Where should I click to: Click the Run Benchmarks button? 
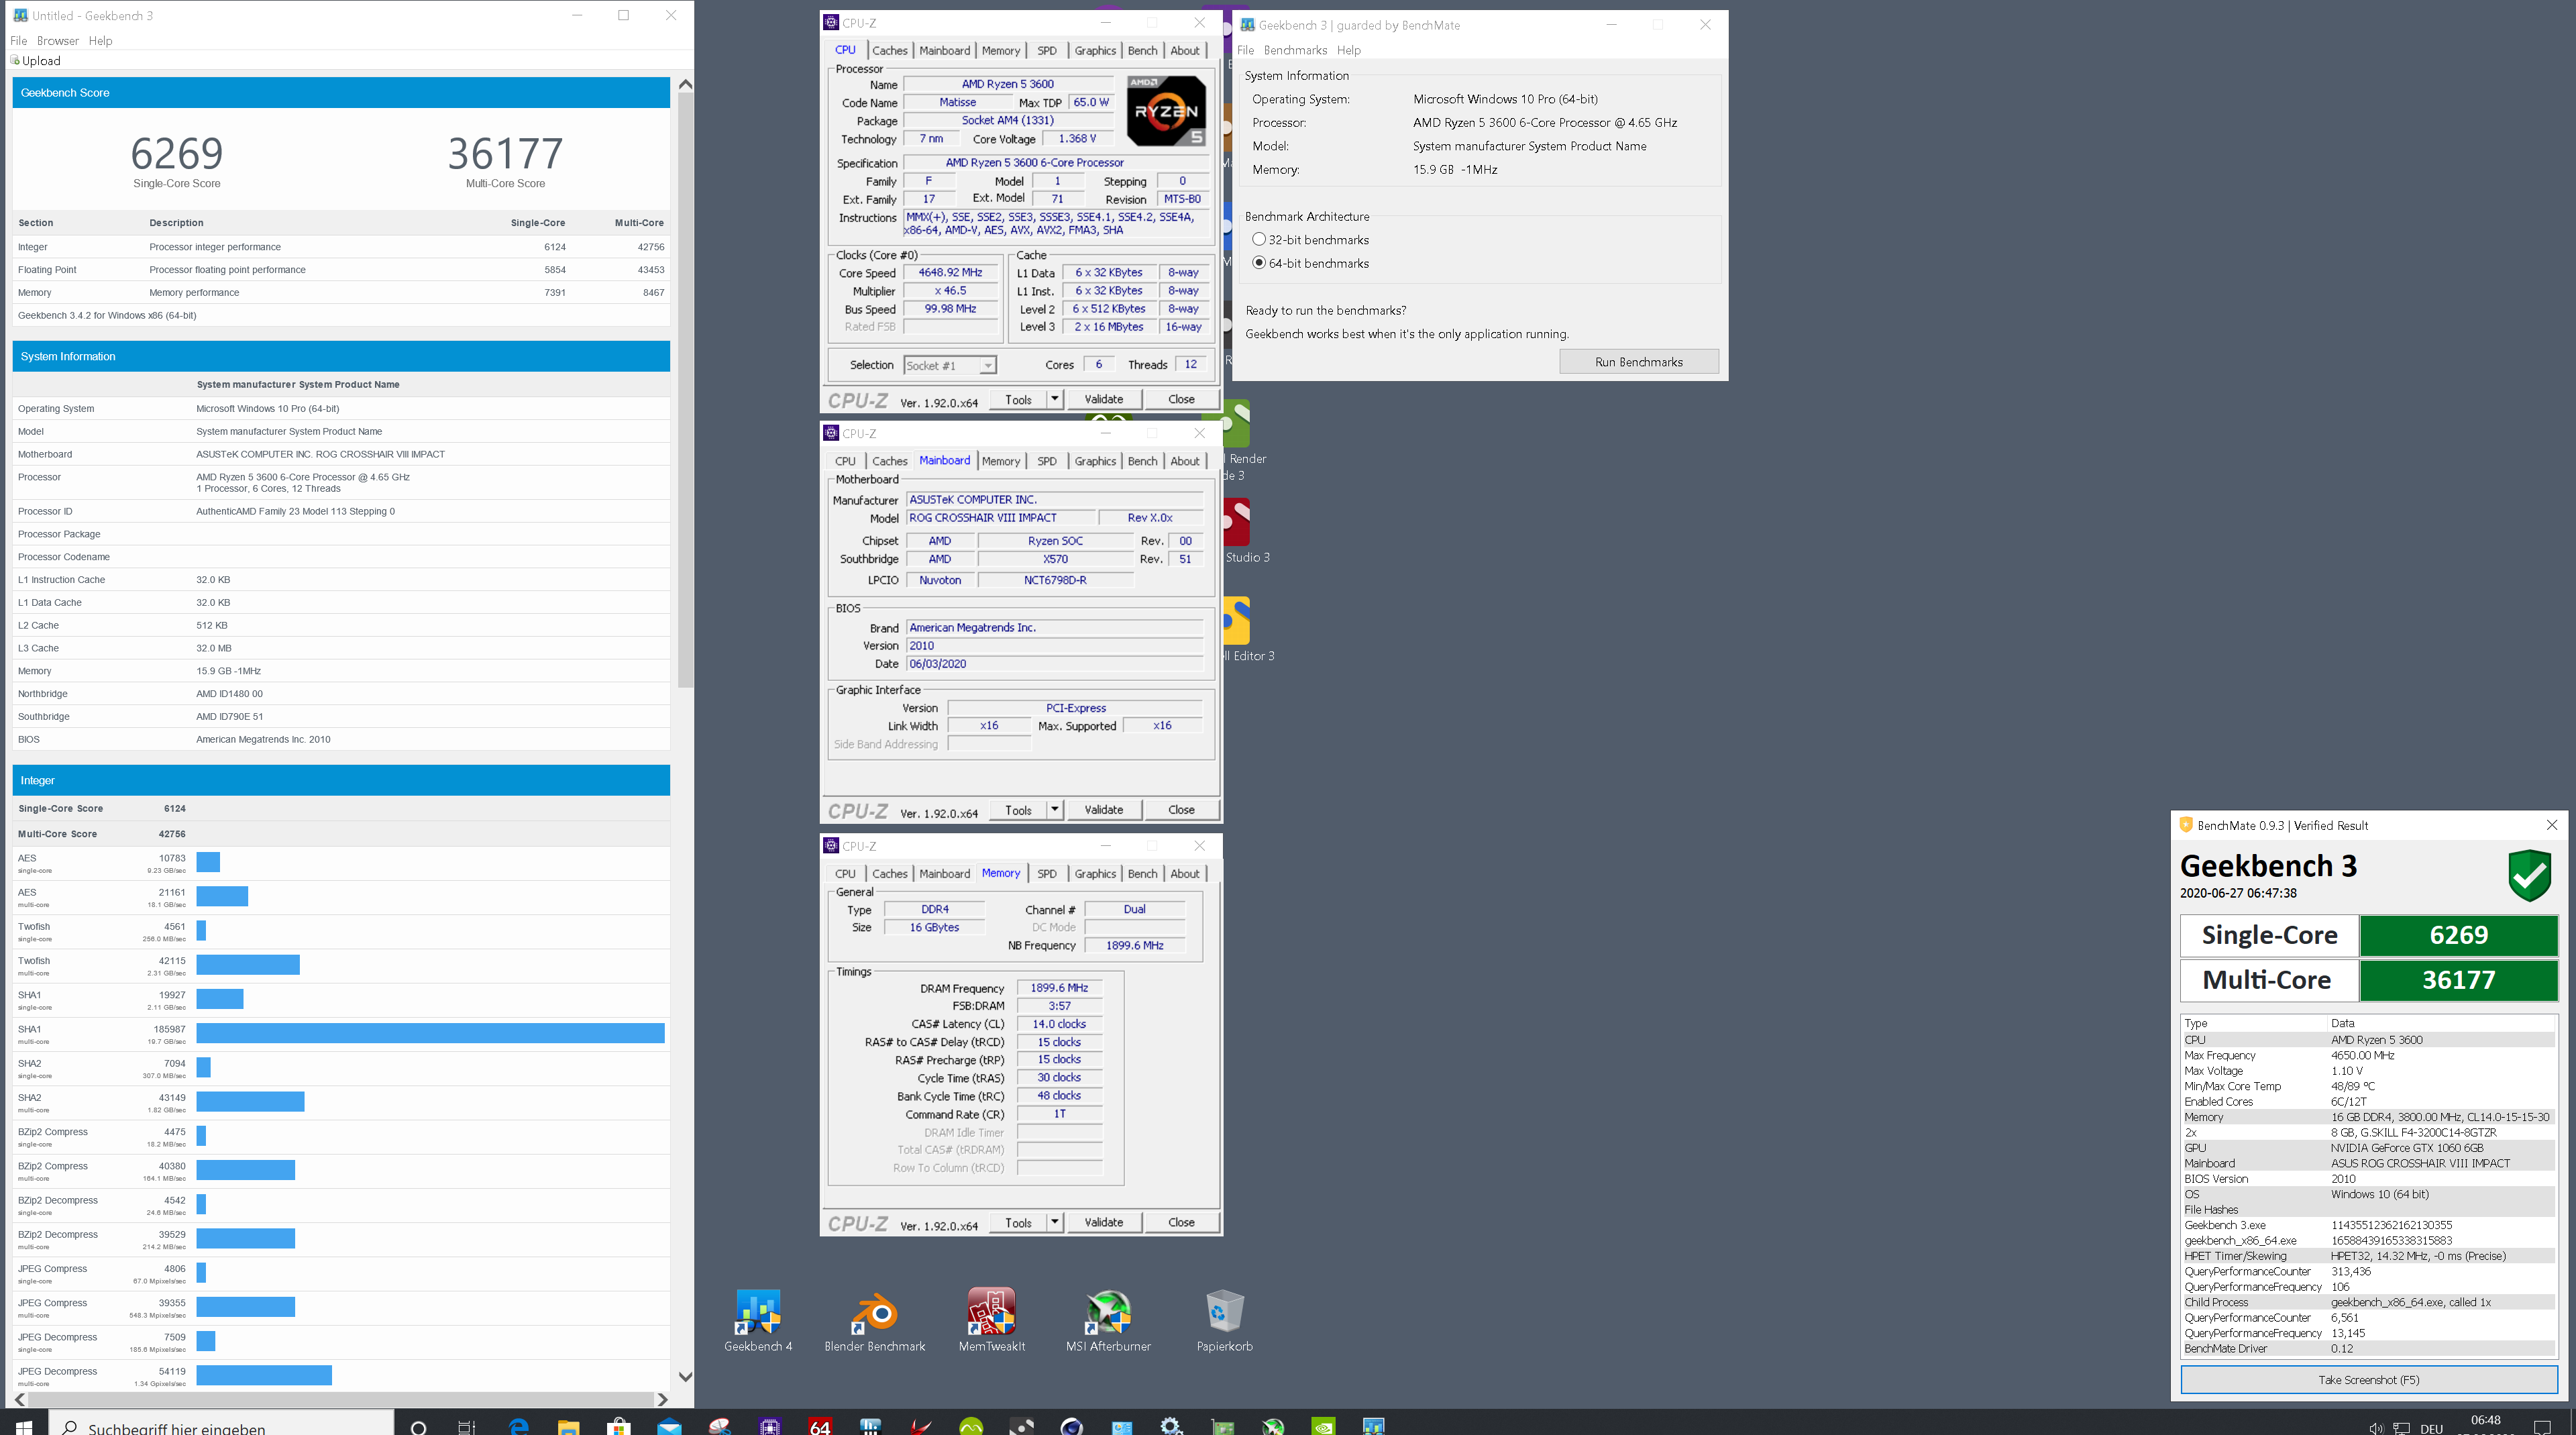tap(1638, 362)
